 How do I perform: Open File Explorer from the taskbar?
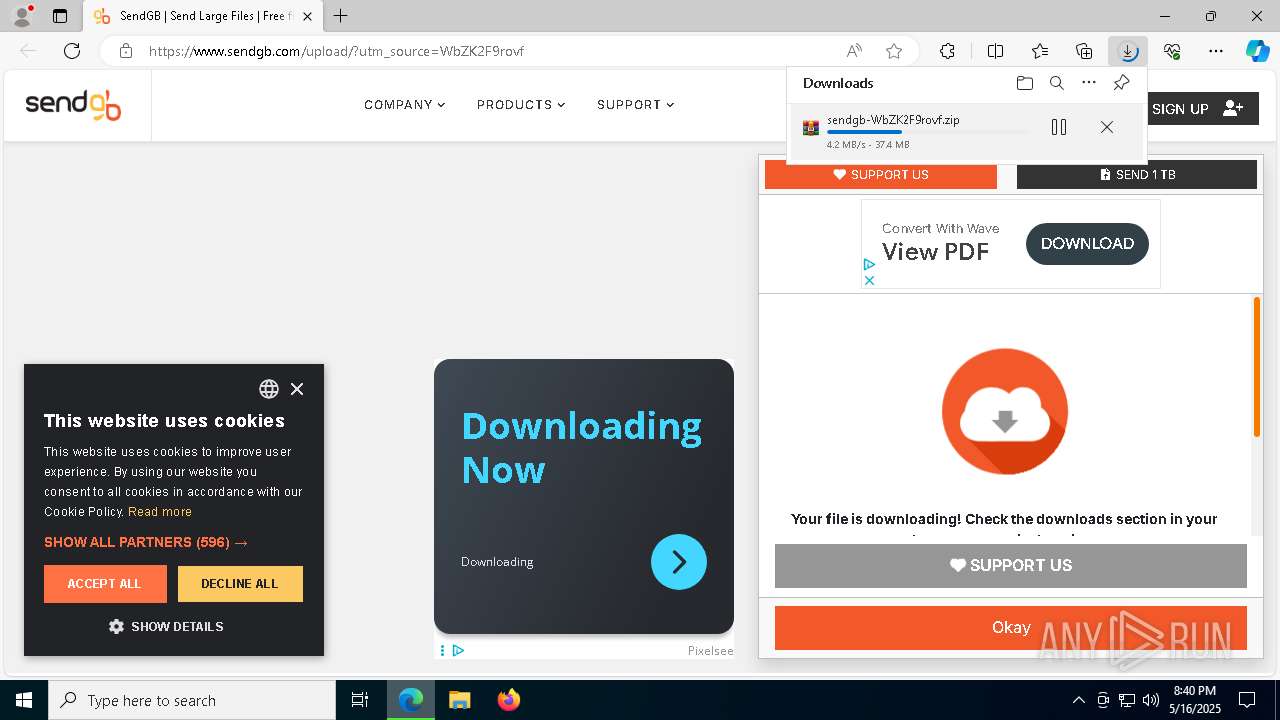[459, 700]
